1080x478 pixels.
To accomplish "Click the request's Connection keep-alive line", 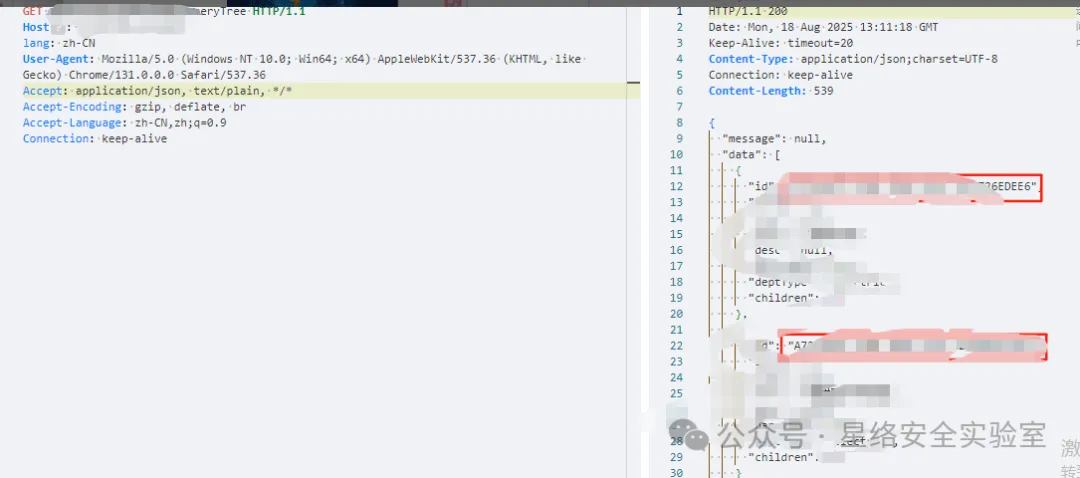I will [x=95, y=139].
